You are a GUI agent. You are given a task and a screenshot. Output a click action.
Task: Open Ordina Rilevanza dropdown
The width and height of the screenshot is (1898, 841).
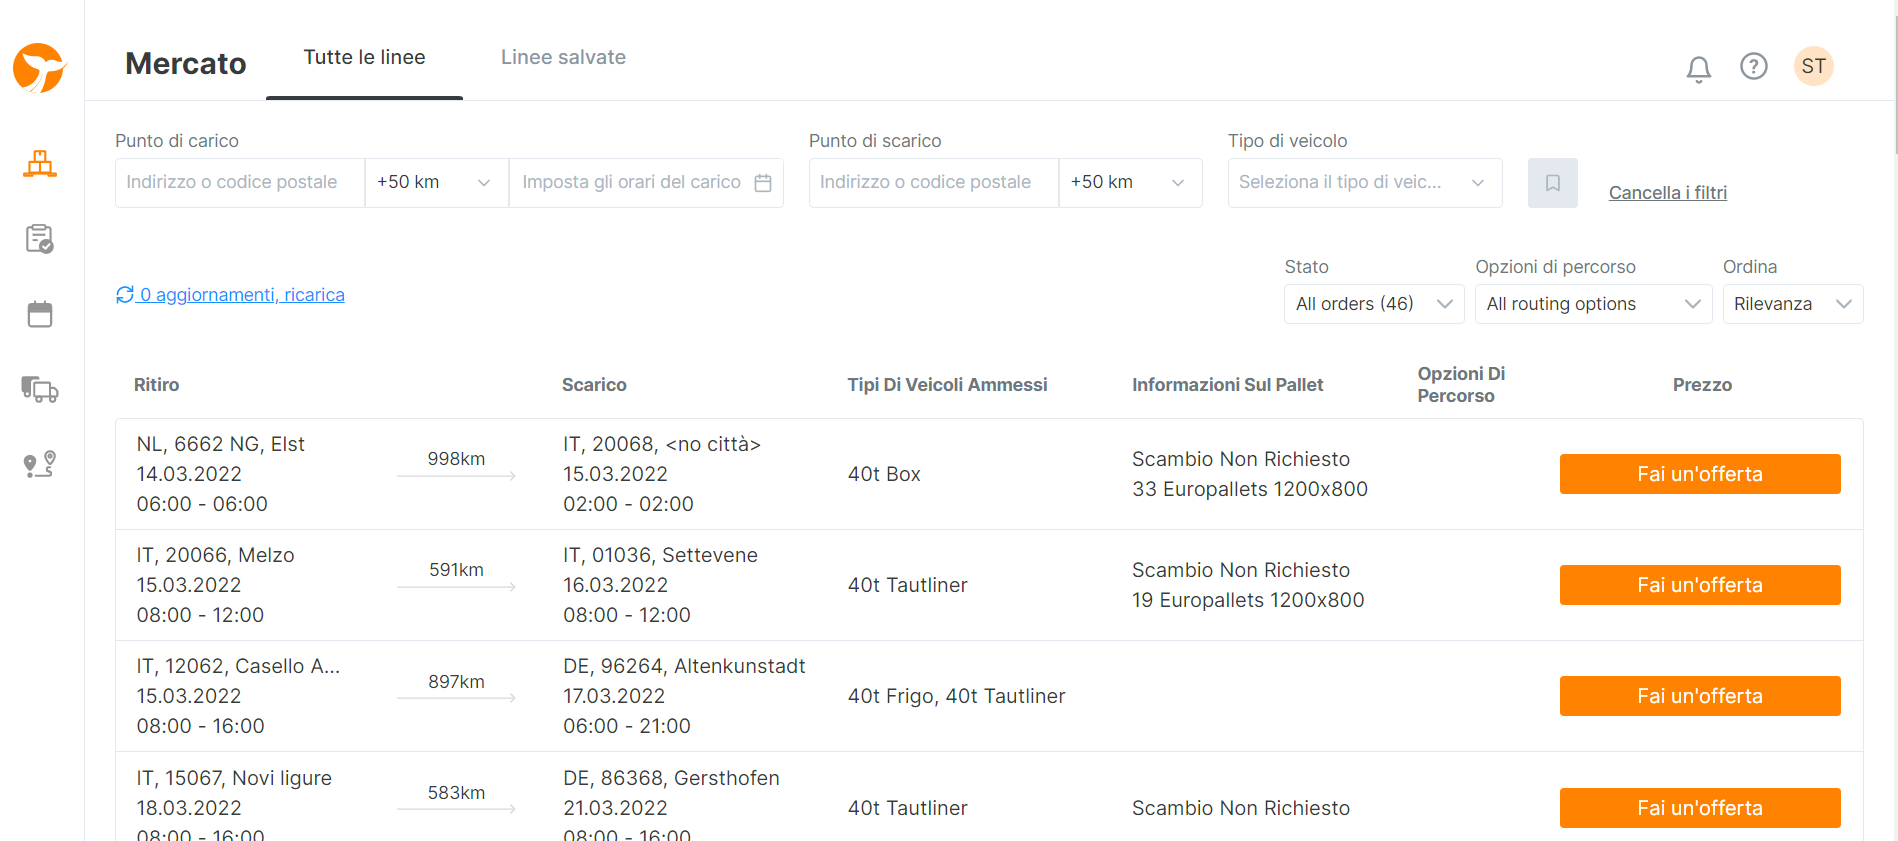point(1793,304)
